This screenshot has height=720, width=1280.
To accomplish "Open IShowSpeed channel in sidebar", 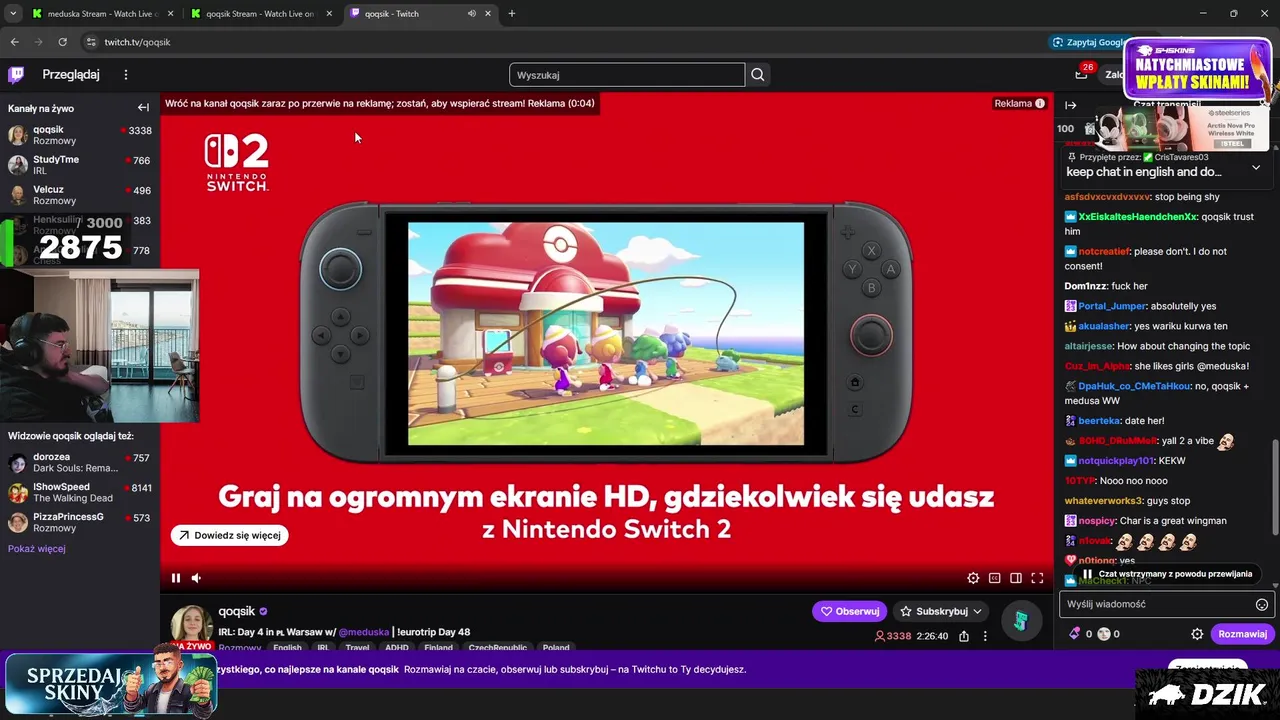I will [80, 493].
